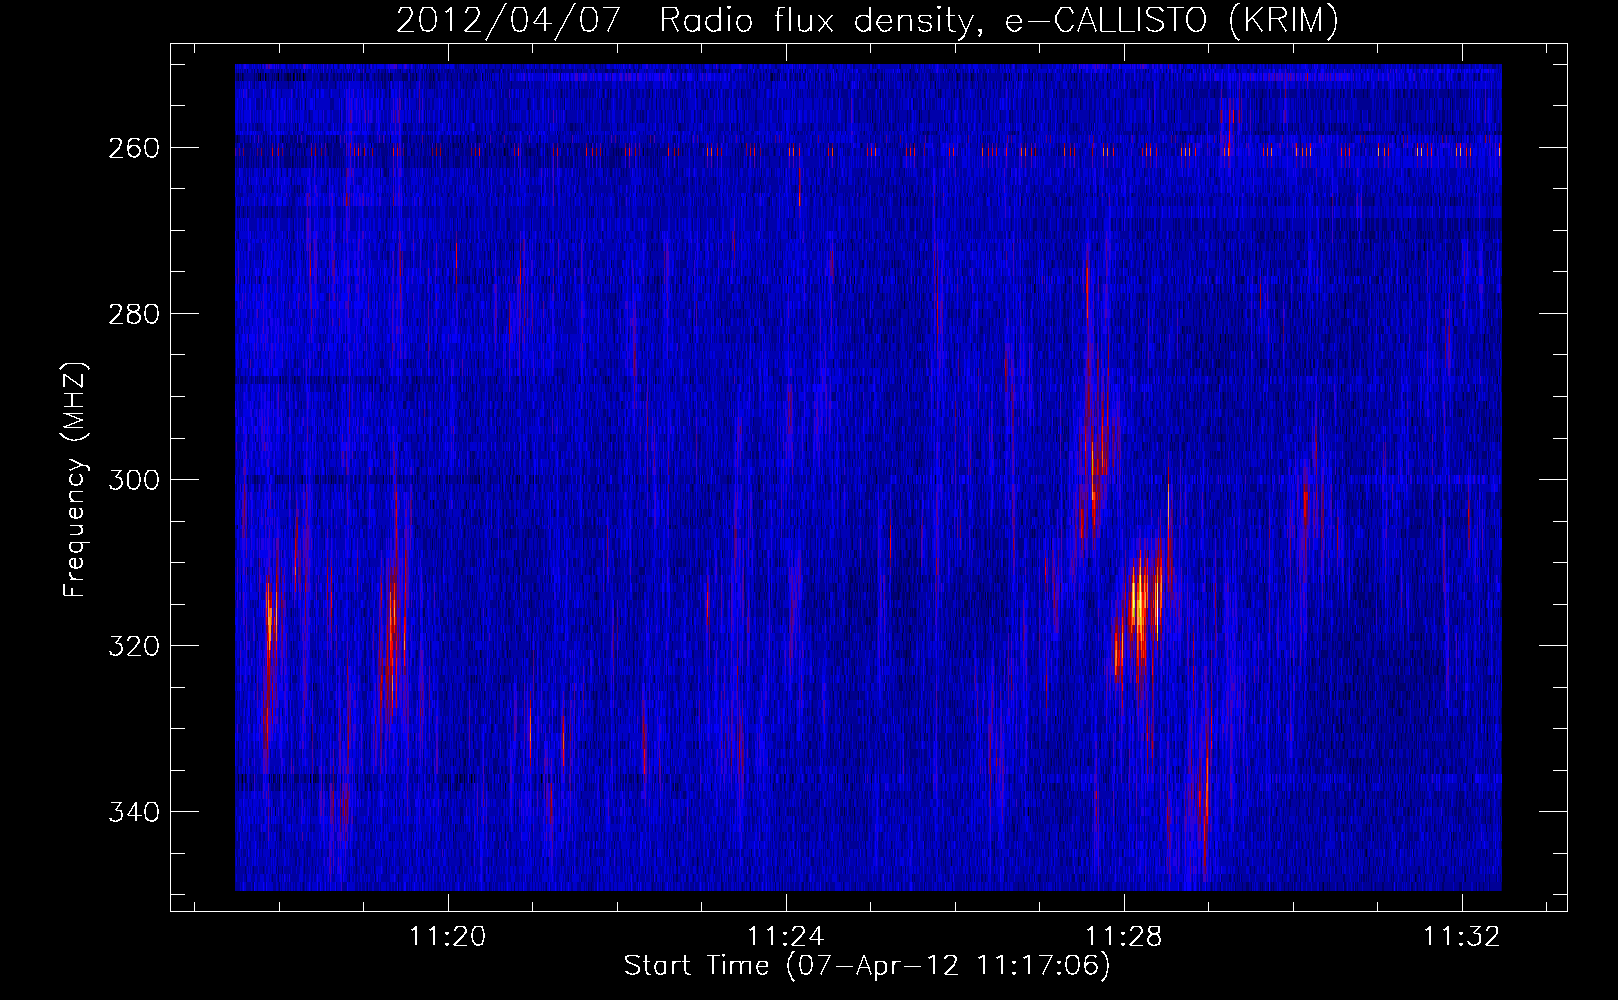The height and width of the screenshot is (1000, 1618).
Task: Click the 320 frequency tick label
Action: (x=134, y=646)
